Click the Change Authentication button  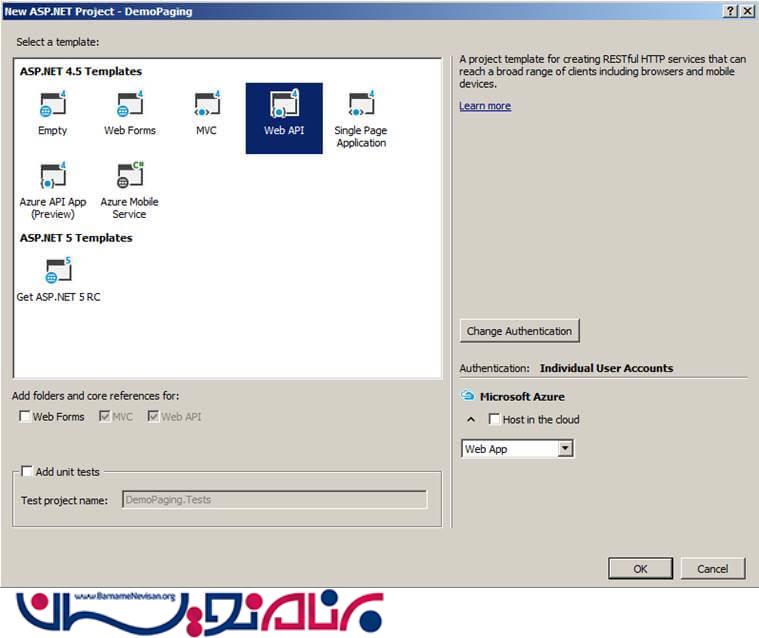pos(519,331)
